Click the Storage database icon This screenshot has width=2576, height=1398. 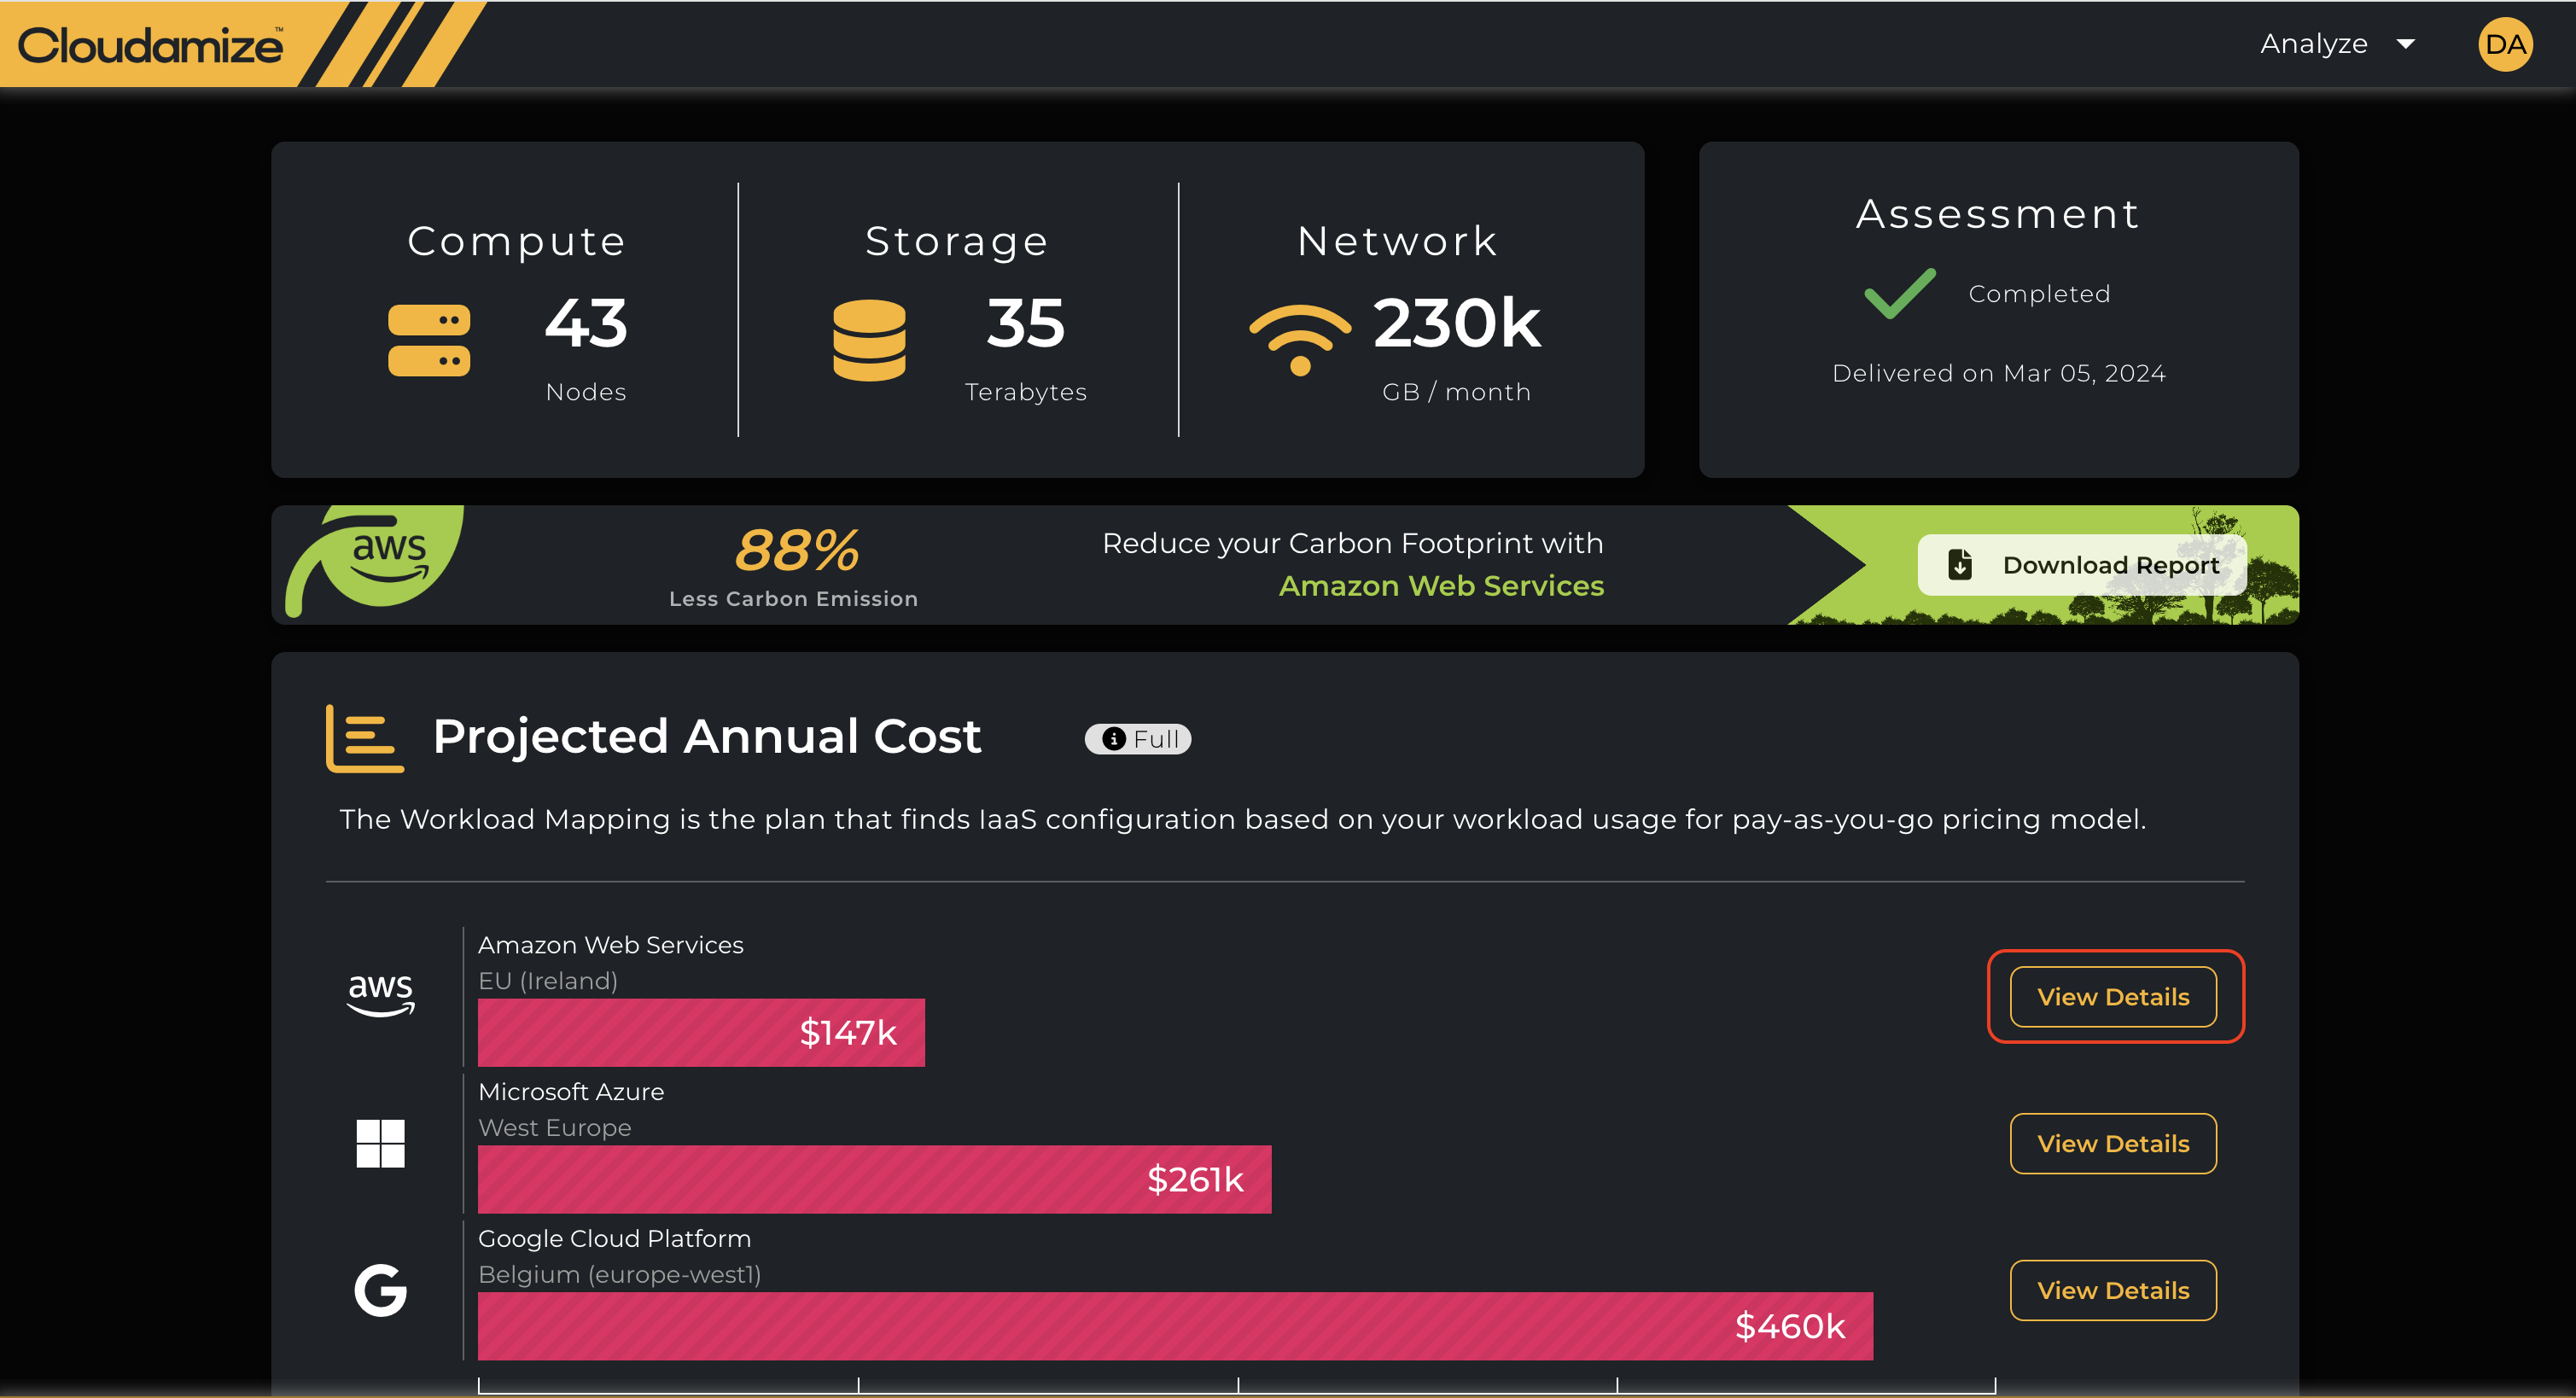coord(869,340)
